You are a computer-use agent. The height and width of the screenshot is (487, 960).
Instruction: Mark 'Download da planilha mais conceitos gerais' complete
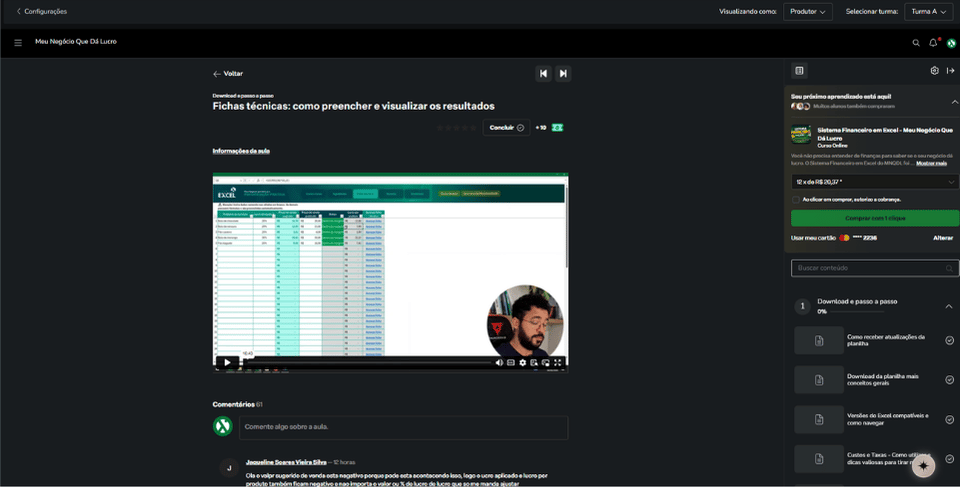tap(949, 380)
